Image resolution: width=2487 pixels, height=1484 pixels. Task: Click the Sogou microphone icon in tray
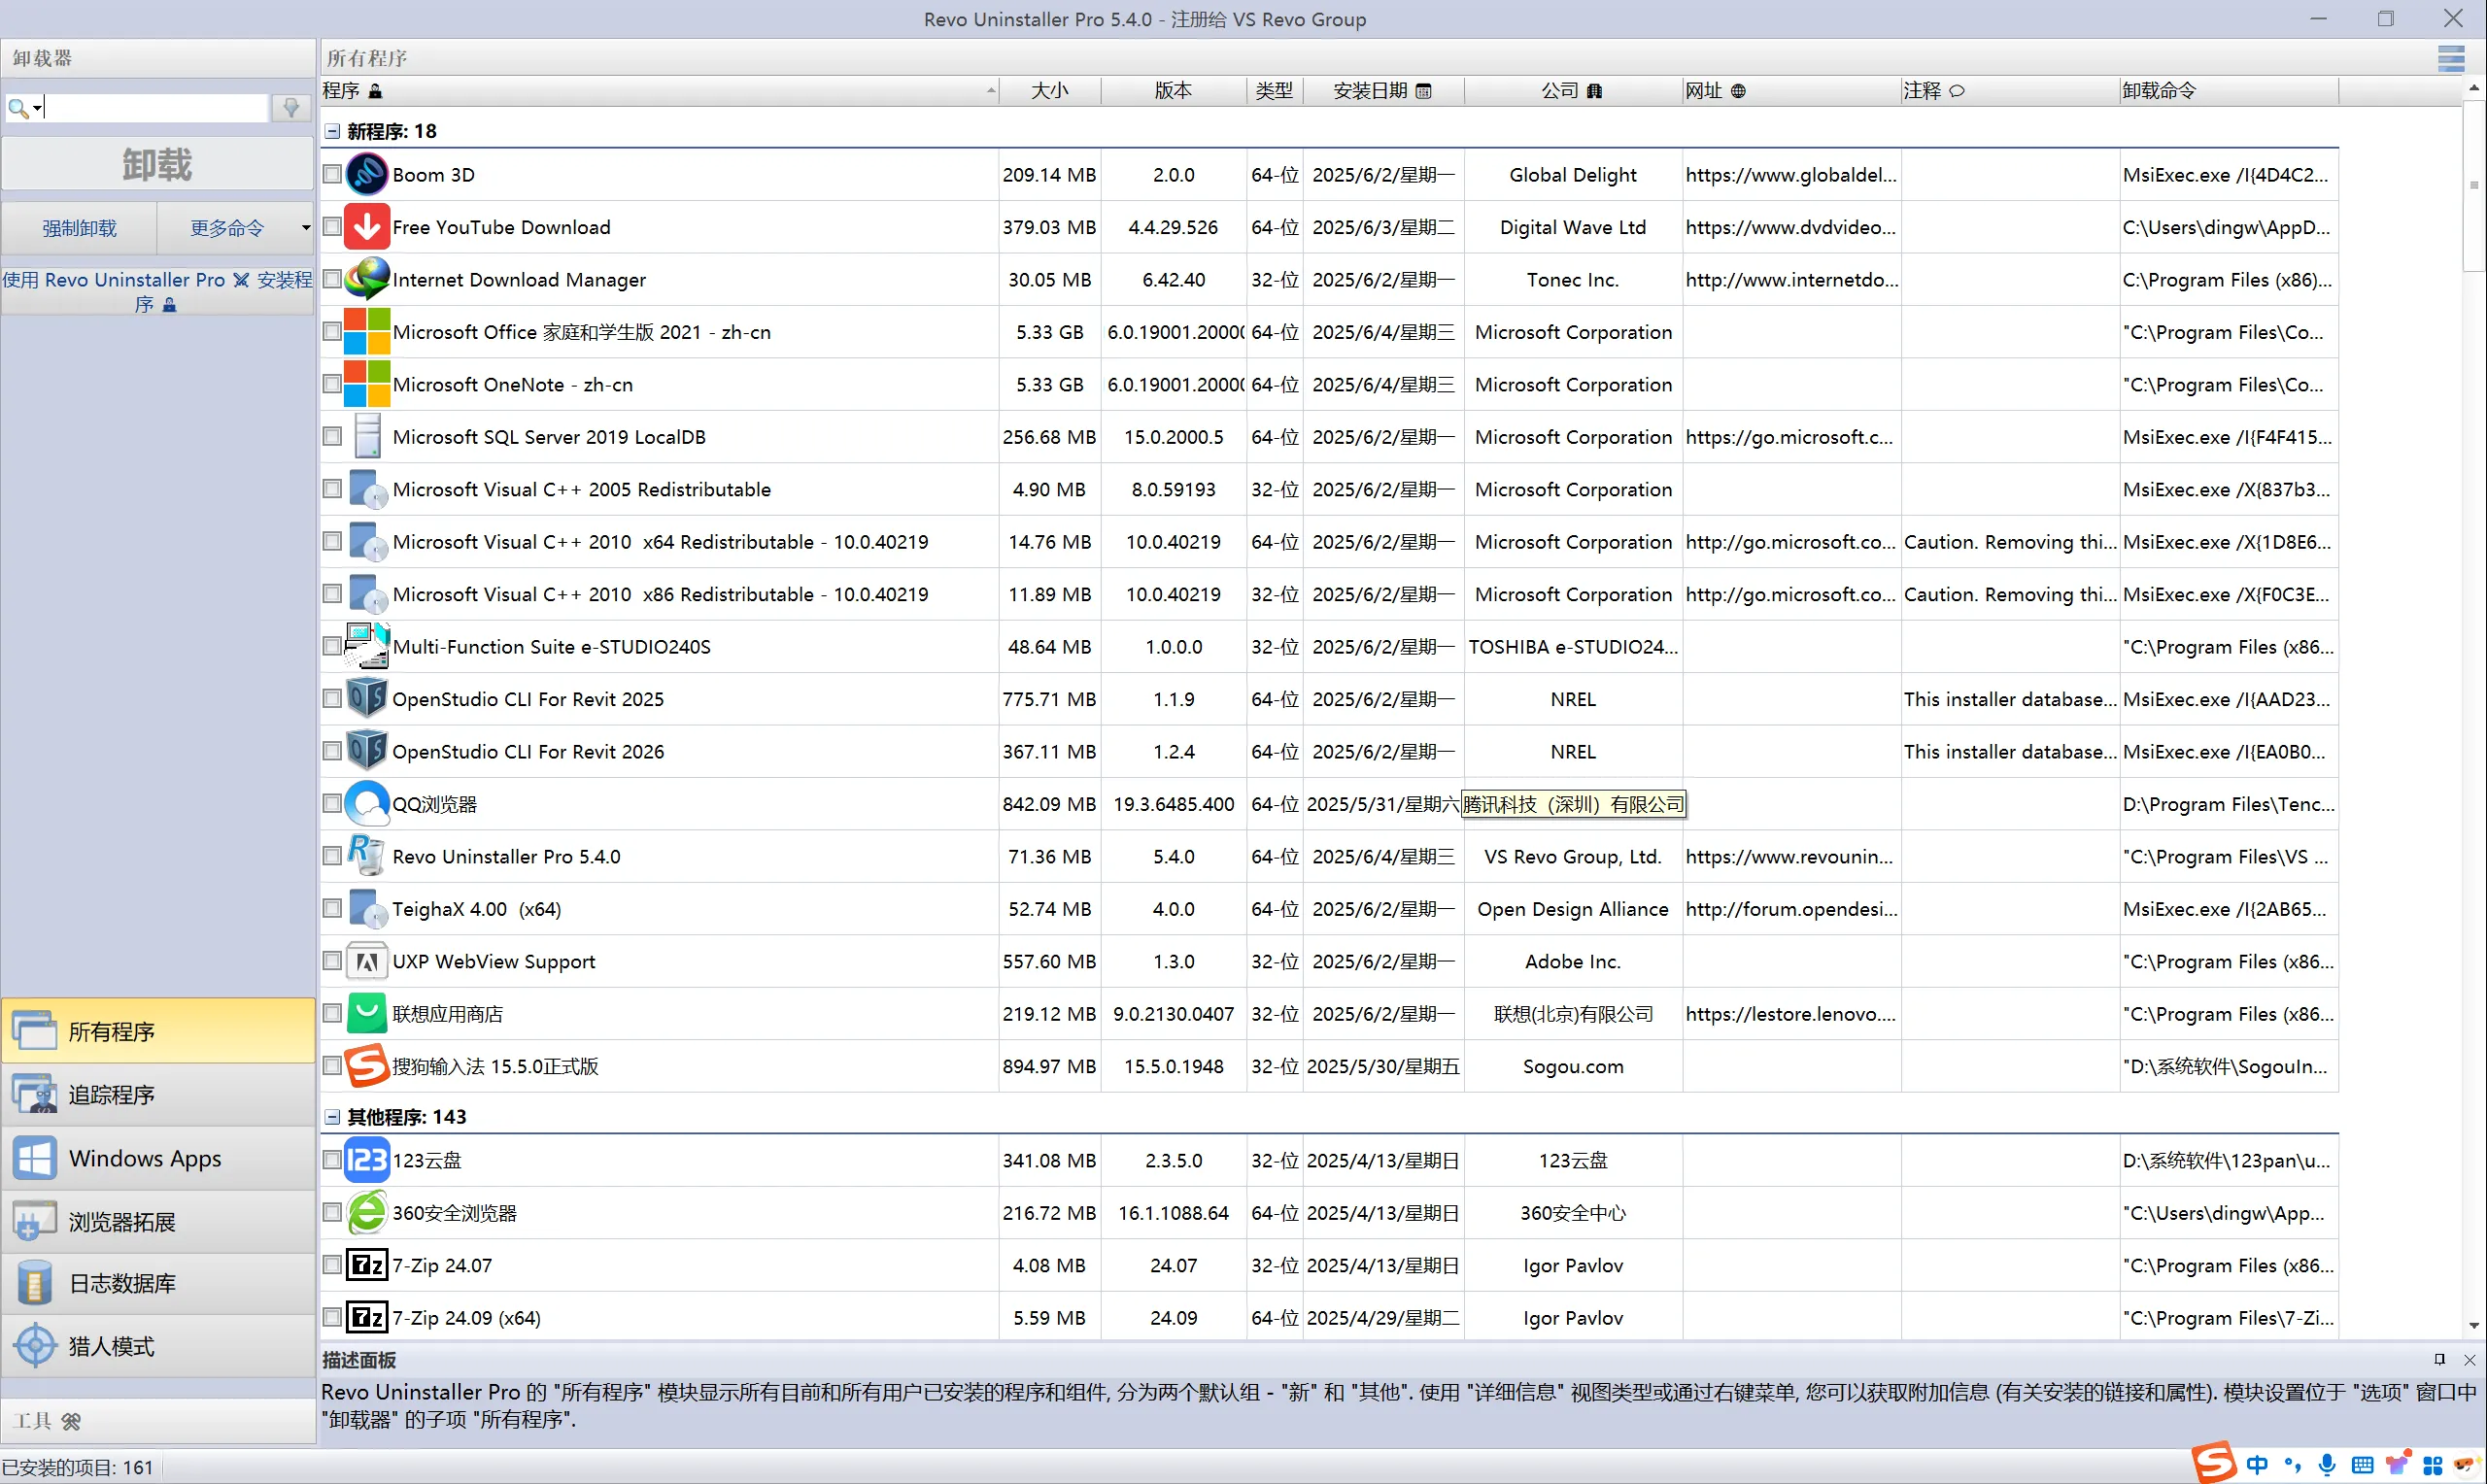[2327, 1465]
